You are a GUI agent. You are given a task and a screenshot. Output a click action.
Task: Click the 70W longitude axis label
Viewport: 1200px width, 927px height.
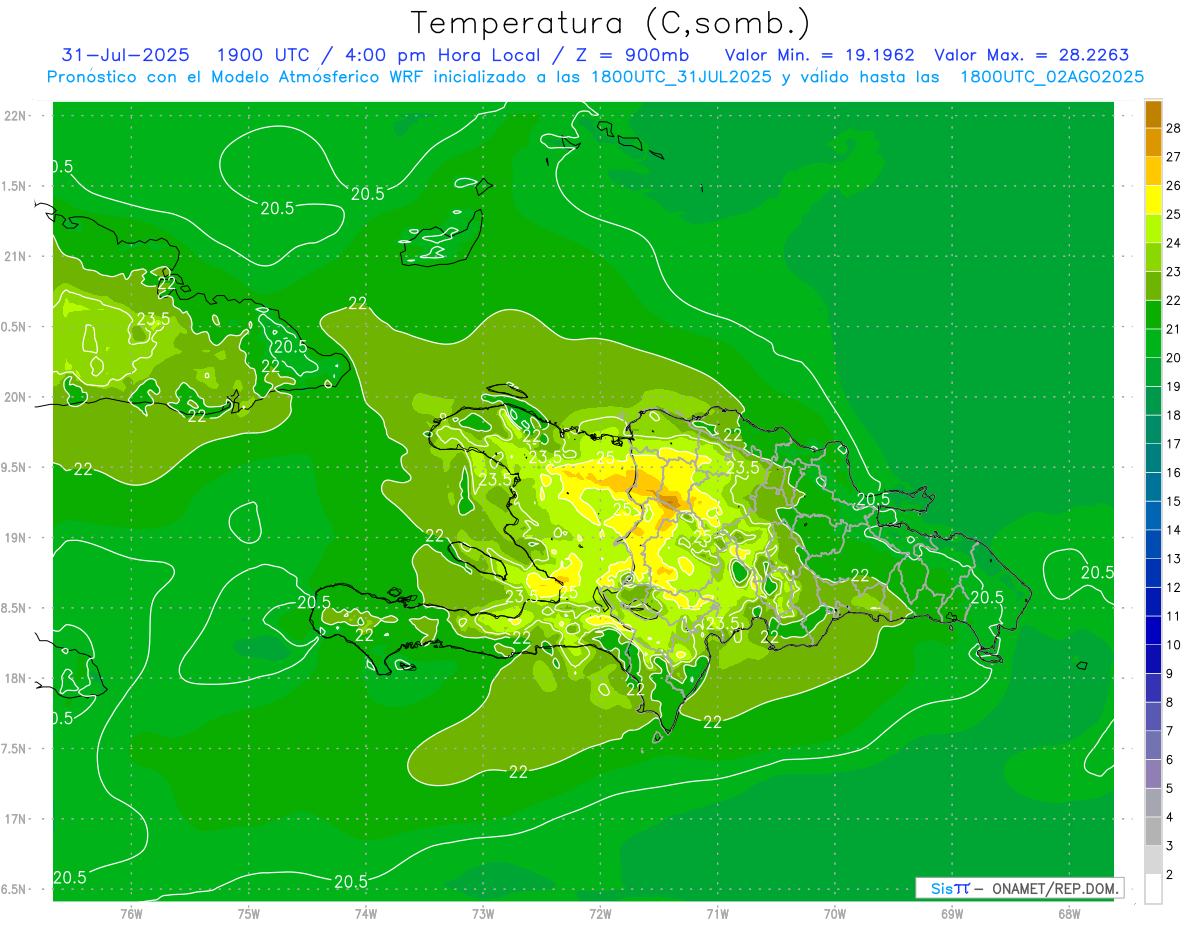tap(835, 914)
